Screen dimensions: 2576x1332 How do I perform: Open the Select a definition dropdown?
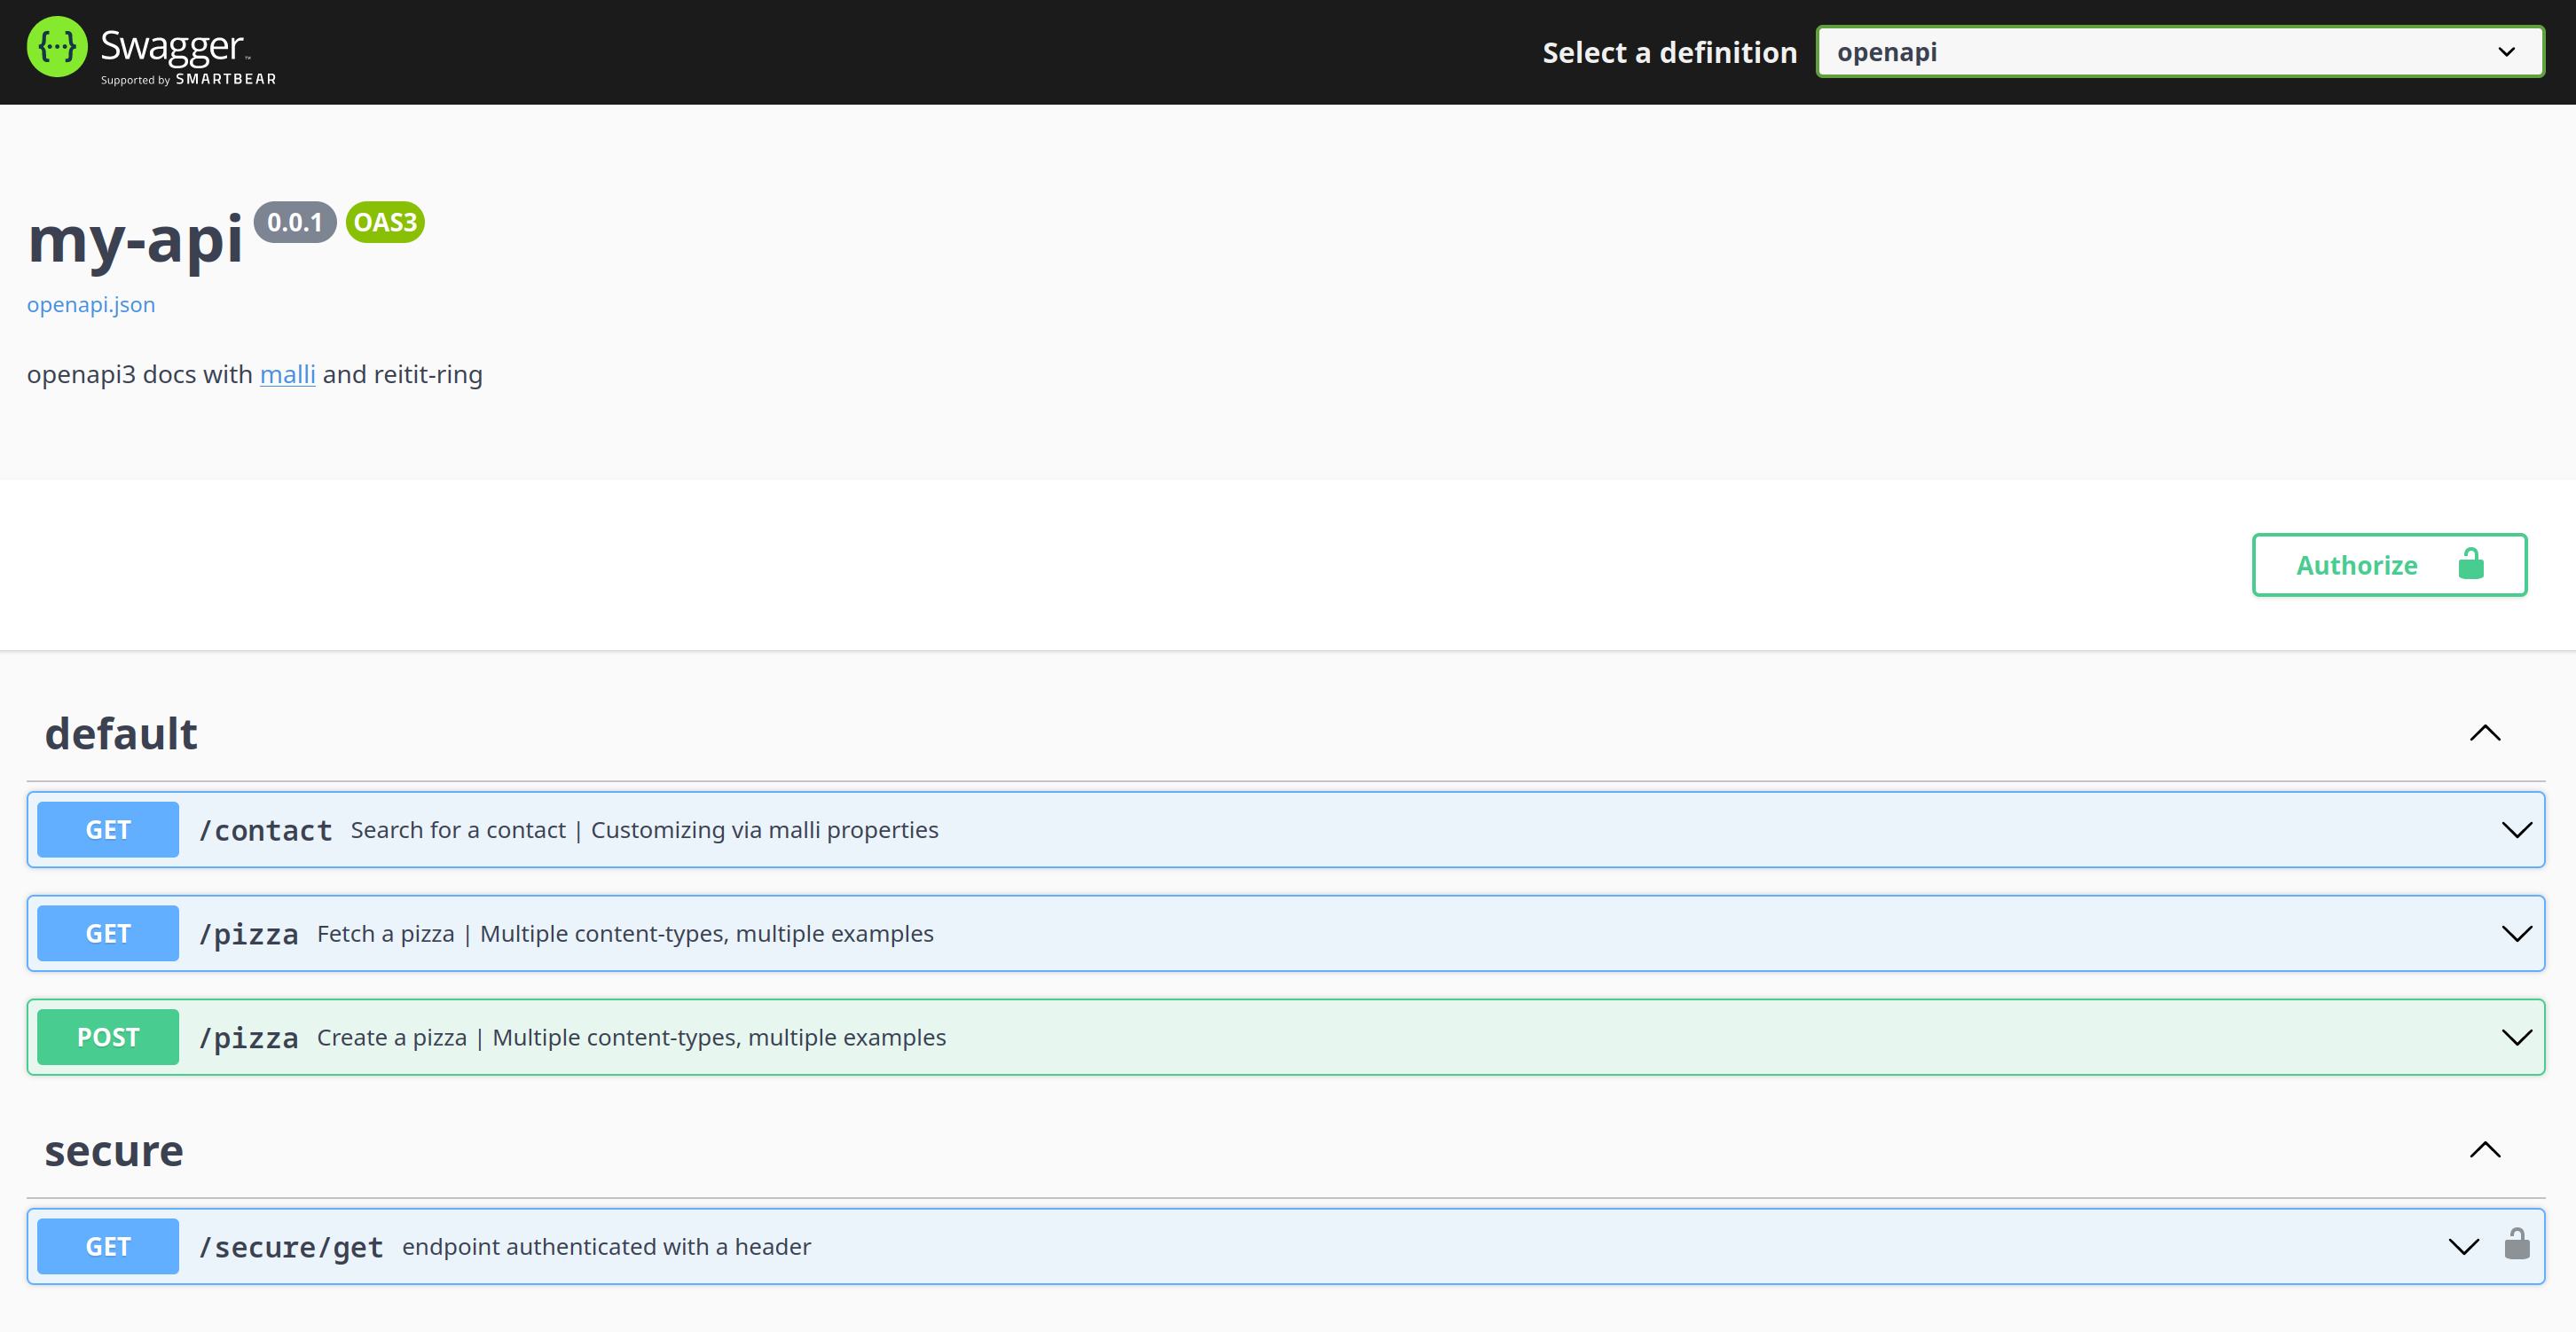(2179, 52)
